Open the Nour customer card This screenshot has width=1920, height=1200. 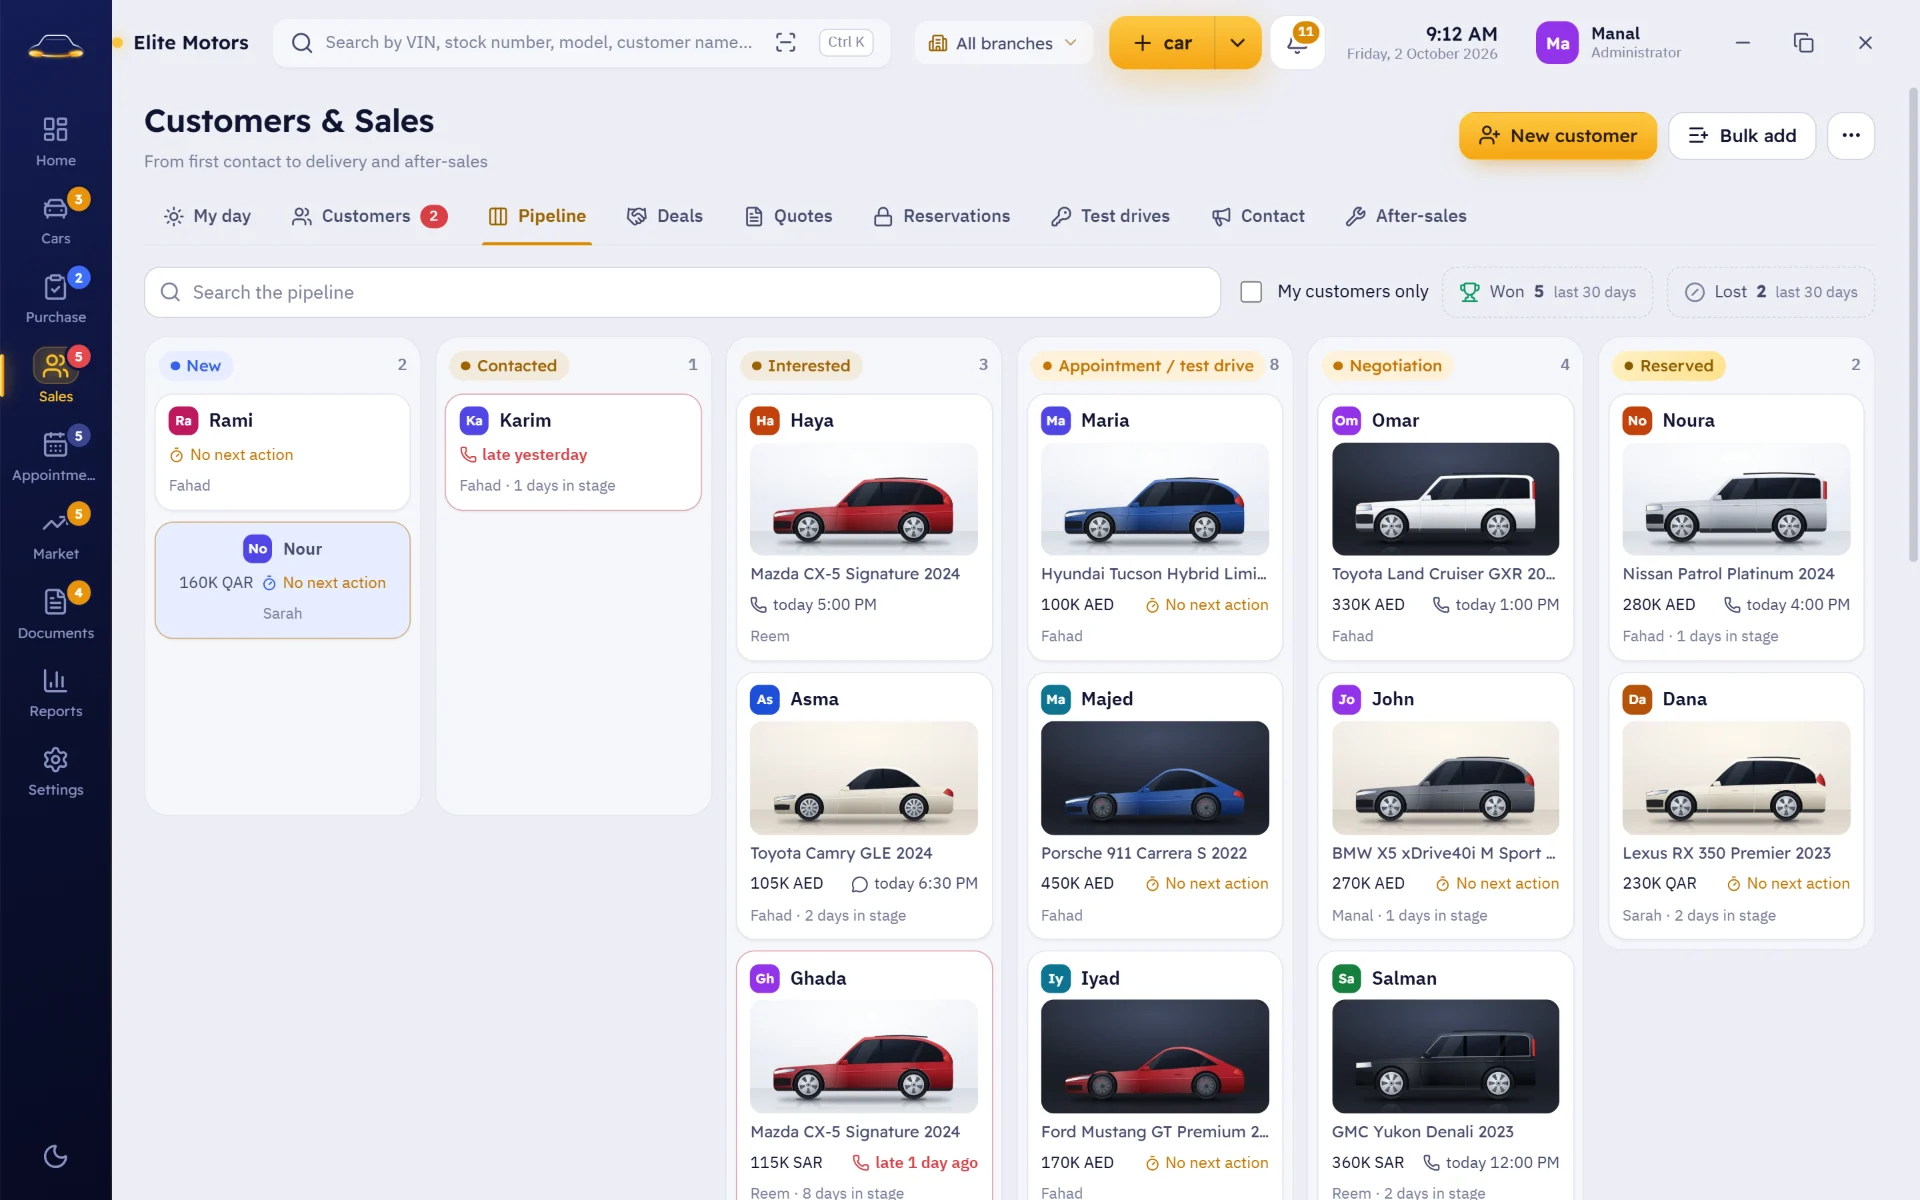coord(282,580)
